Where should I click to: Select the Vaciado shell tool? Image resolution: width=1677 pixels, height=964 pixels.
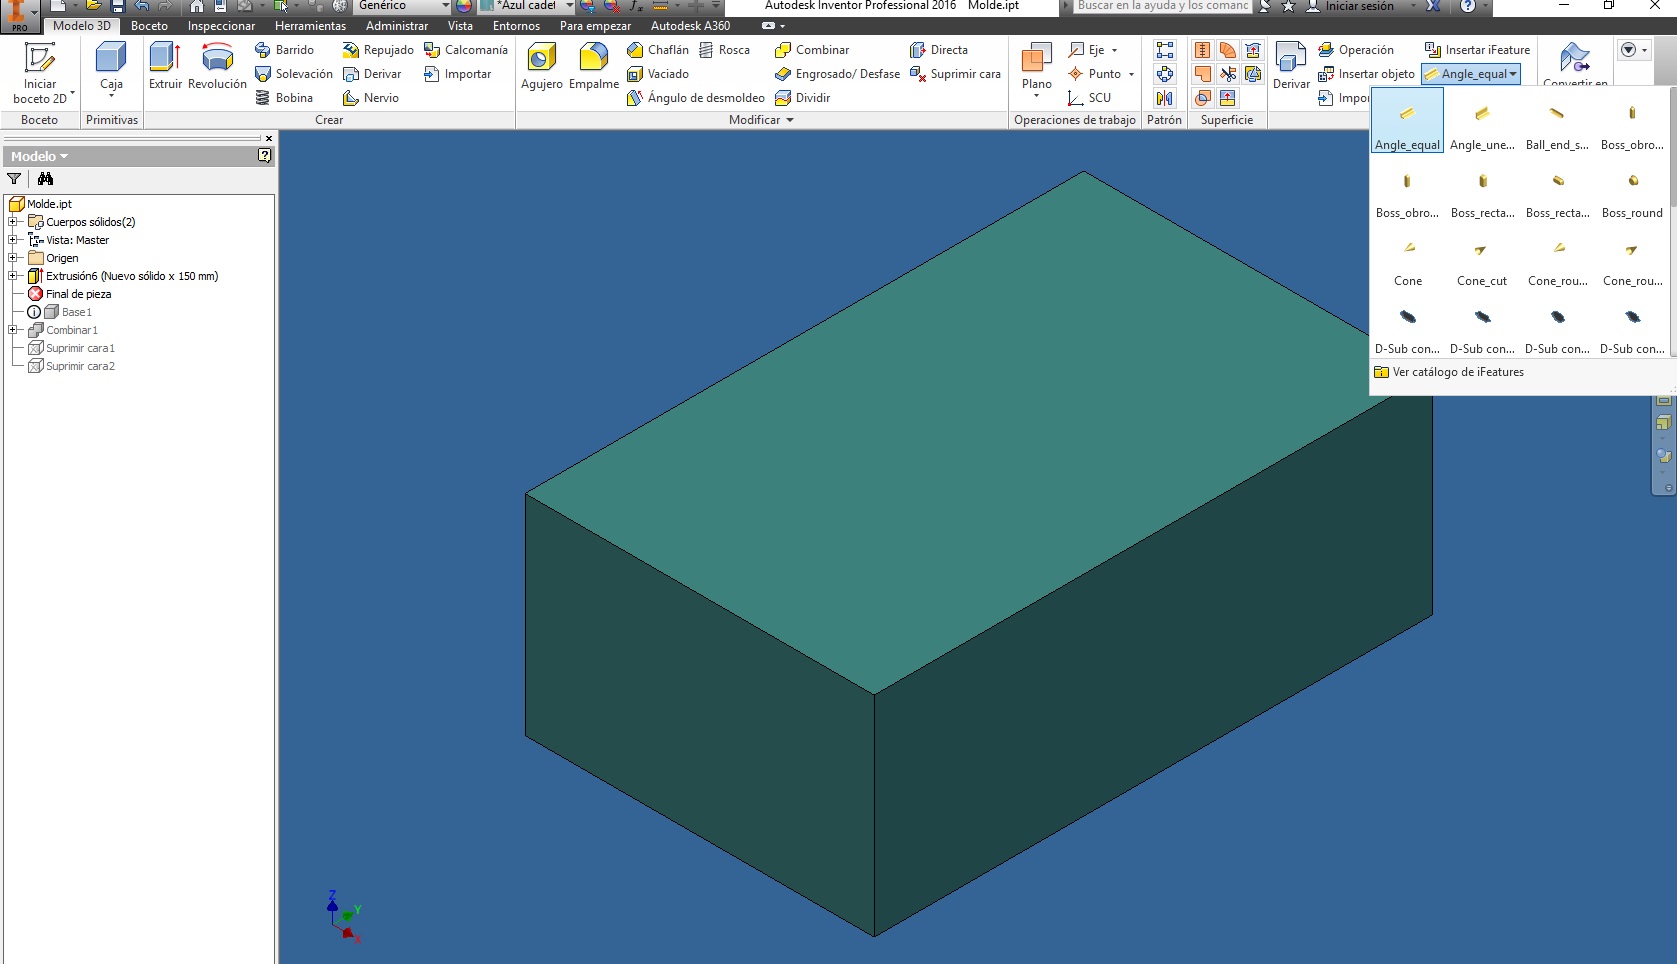[658, 74]
